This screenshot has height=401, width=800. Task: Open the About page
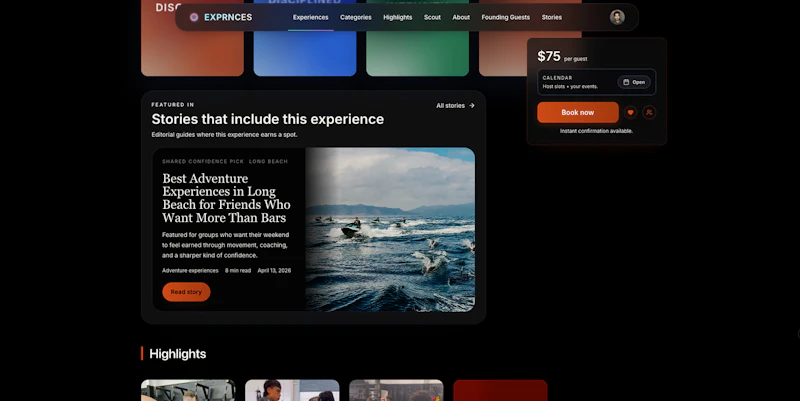coord(461,17)
